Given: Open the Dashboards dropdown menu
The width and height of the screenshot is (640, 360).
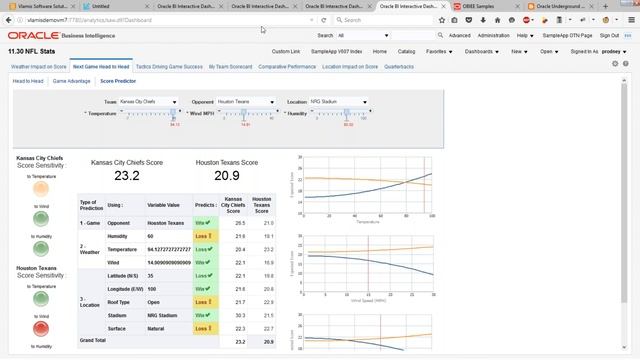Looking at the screenshot, I should 482,51.
